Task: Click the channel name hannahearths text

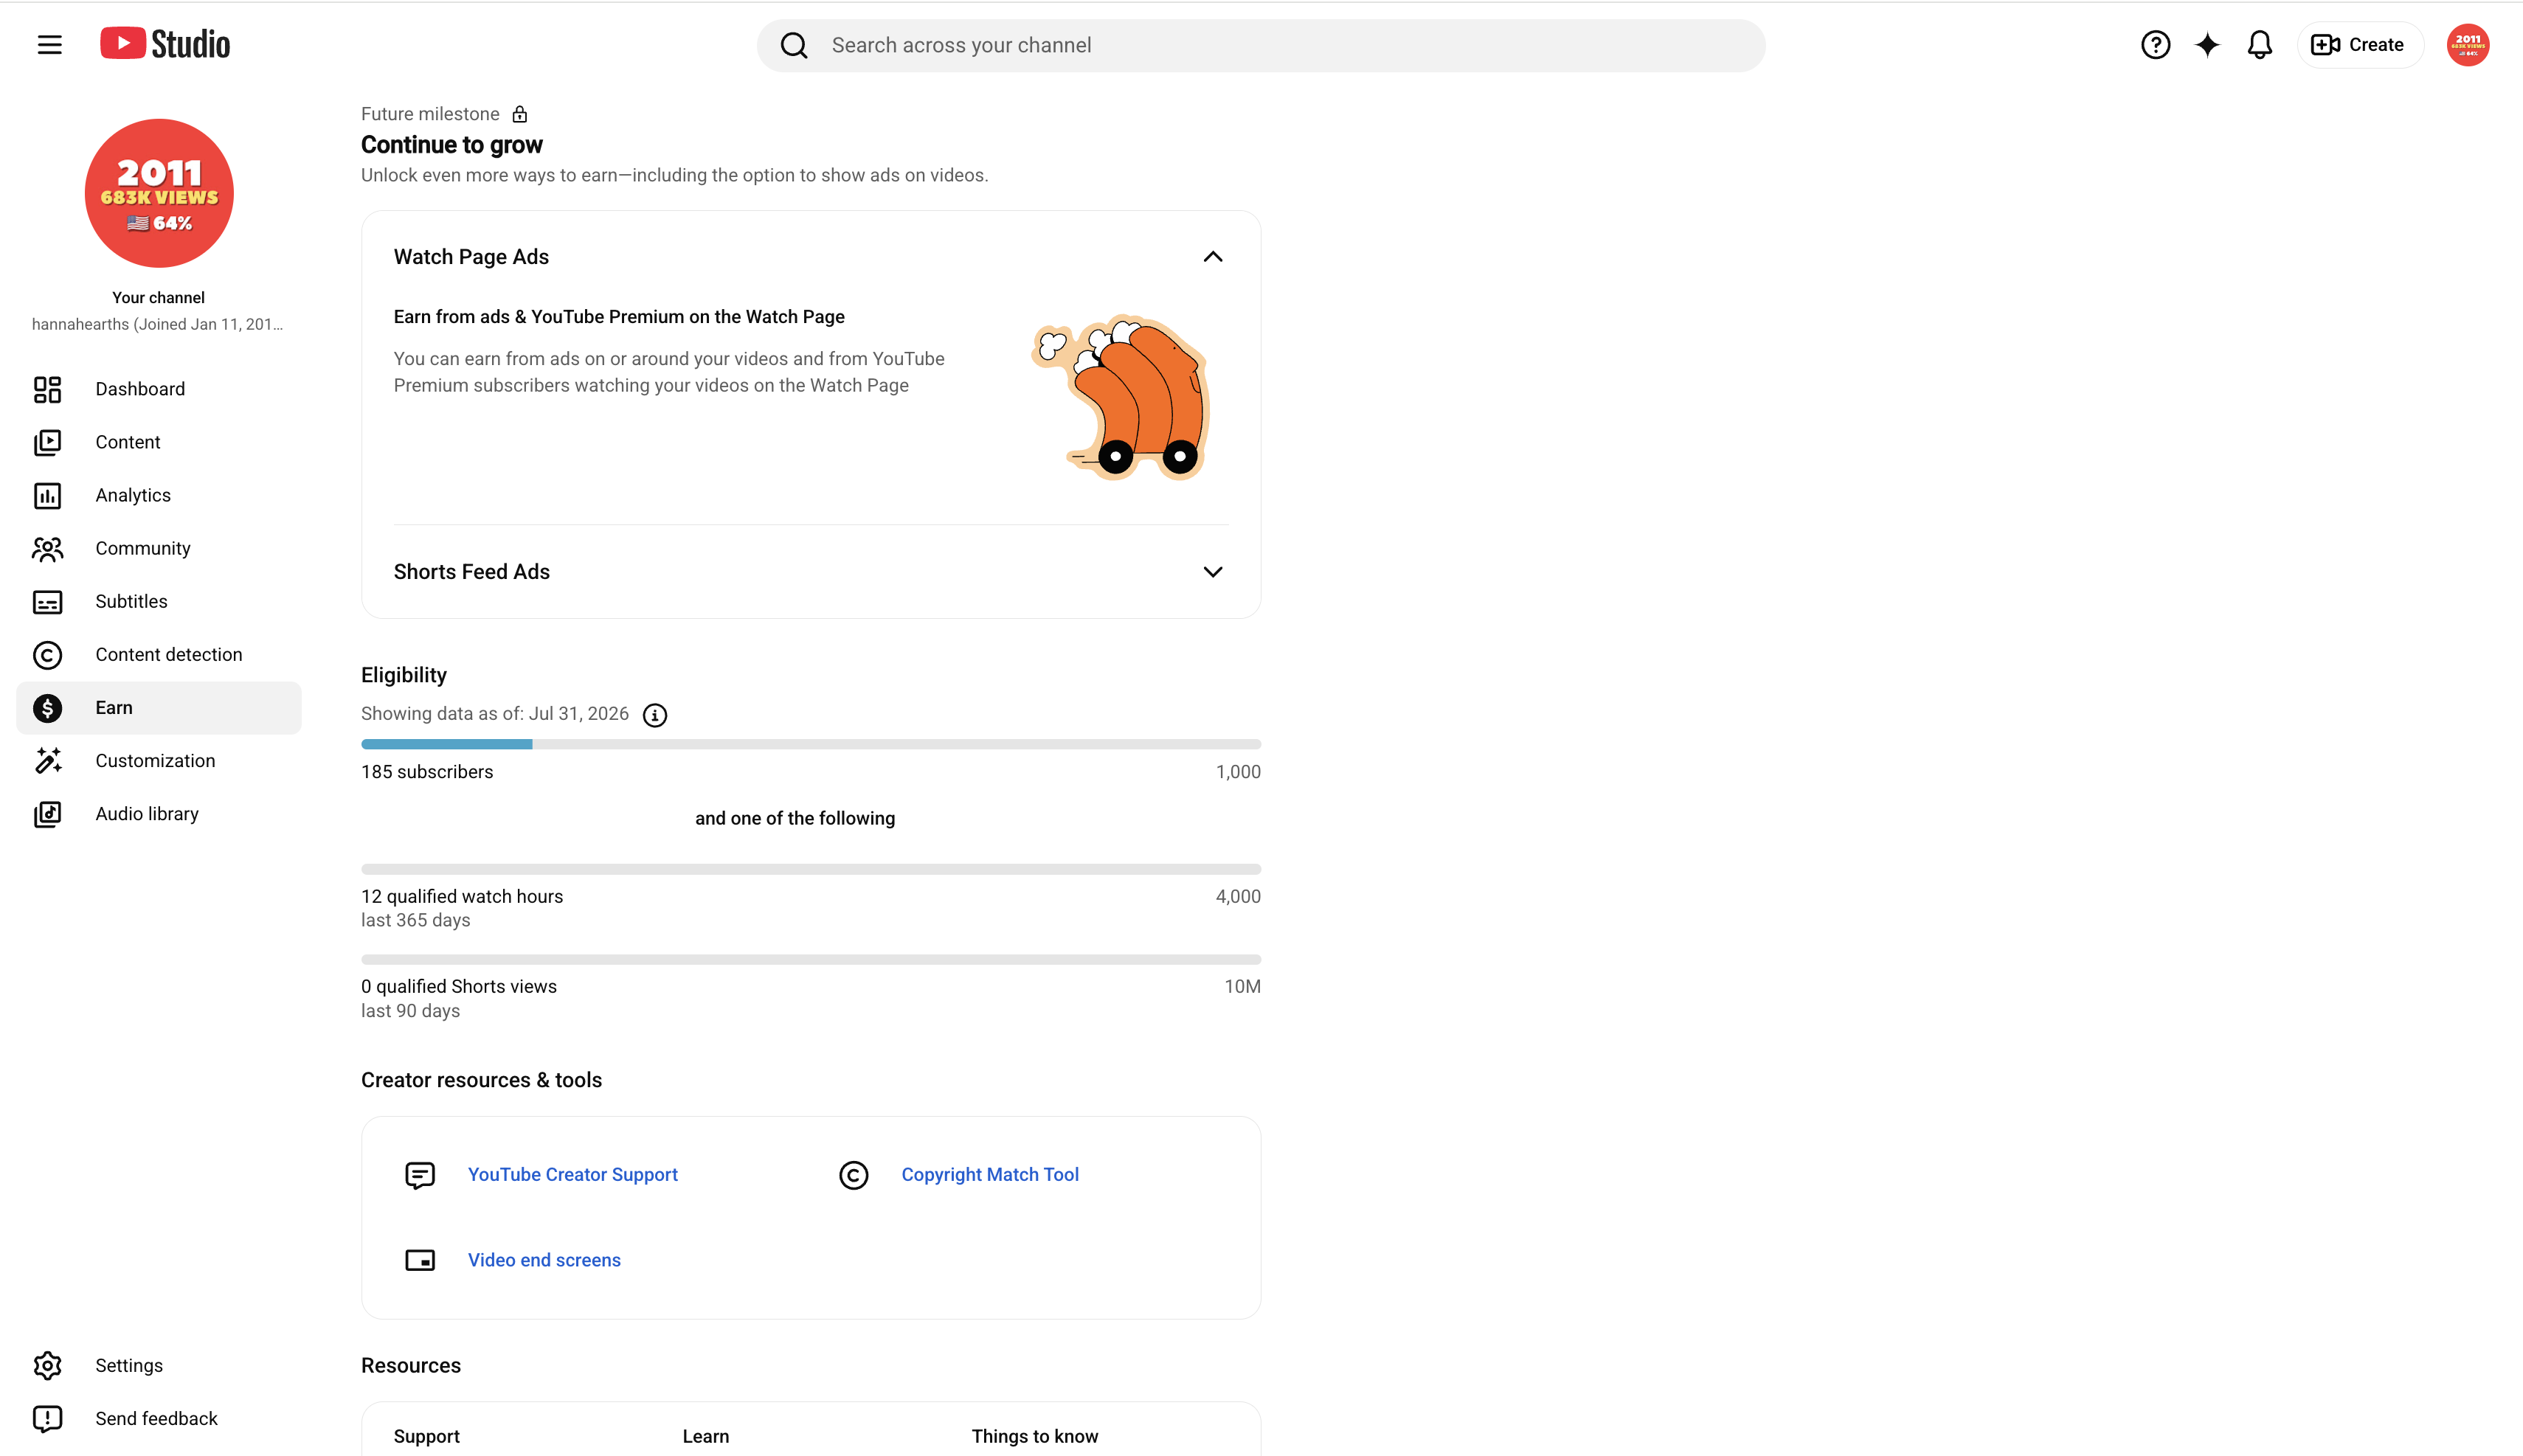Action: (x=158, y=324)
